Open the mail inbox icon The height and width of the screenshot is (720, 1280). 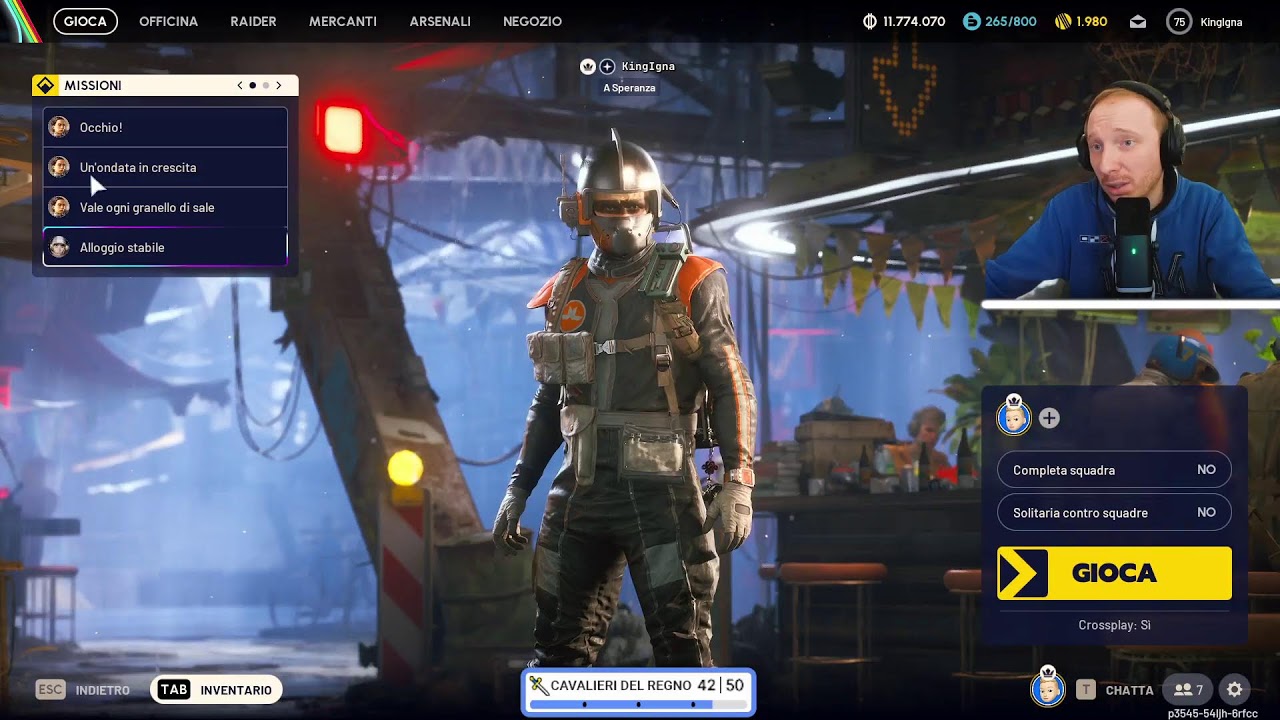[1138, 21]
